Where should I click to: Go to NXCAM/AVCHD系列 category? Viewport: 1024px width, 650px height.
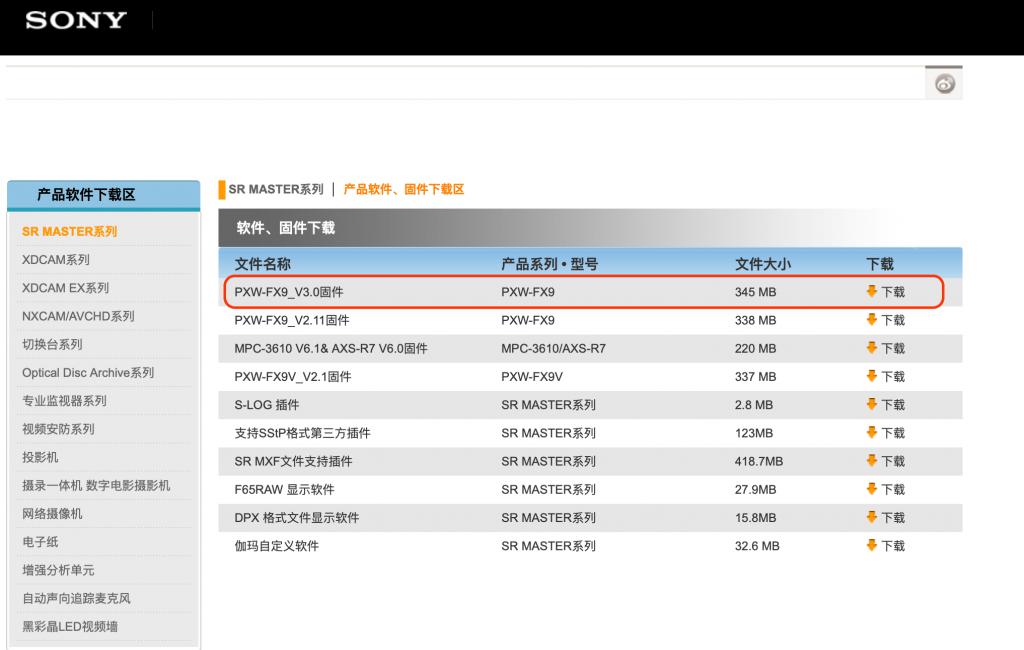(78, 316)
